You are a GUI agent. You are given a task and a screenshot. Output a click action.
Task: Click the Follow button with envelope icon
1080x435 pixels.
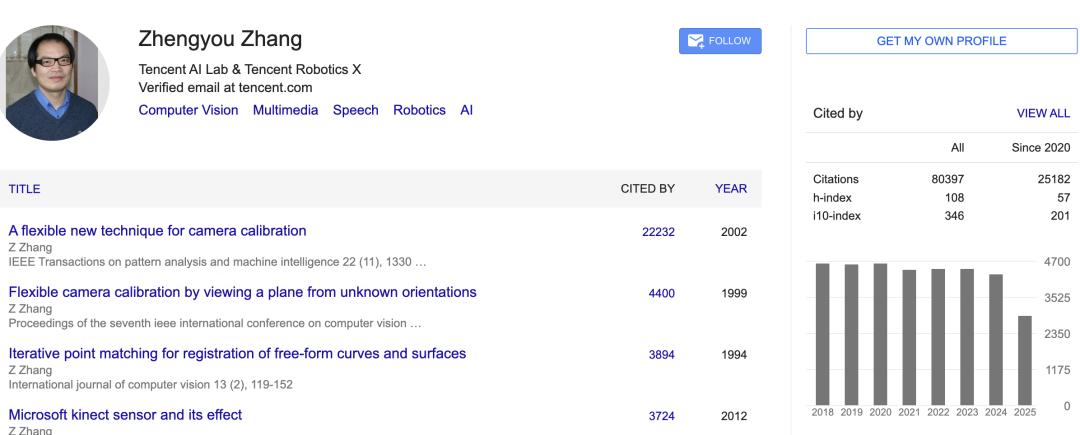pos(720,41)
